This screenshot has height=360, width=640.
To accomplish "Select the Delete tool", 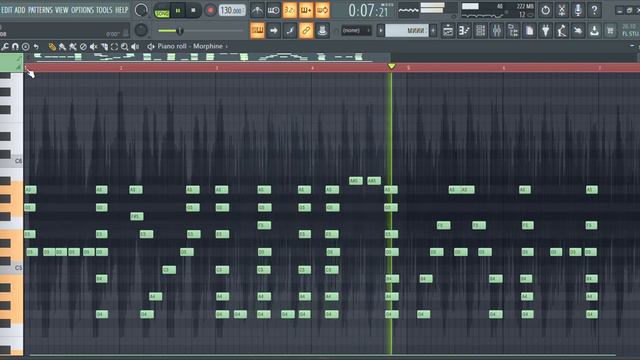I will pyautogui.click(x=83, y=47).
